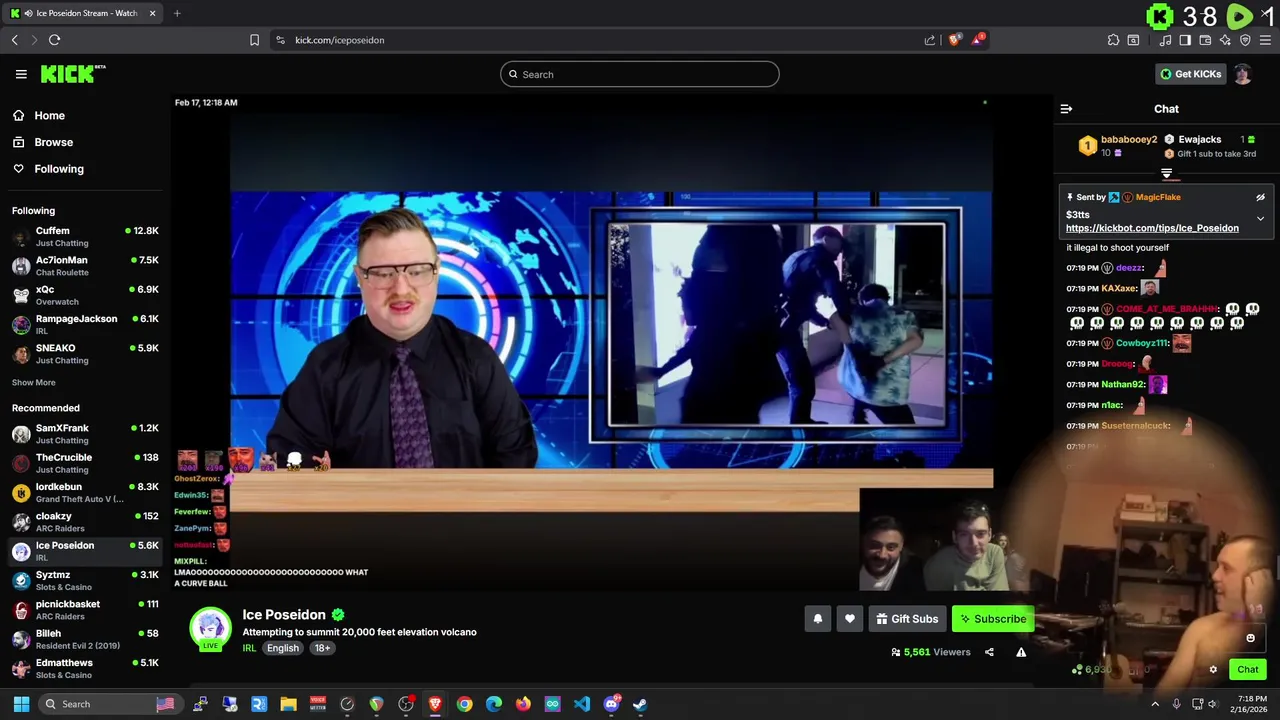Click Ice Poseidon channel avatar
Viewport: 1280px width, 720px height.
(210, 628)
